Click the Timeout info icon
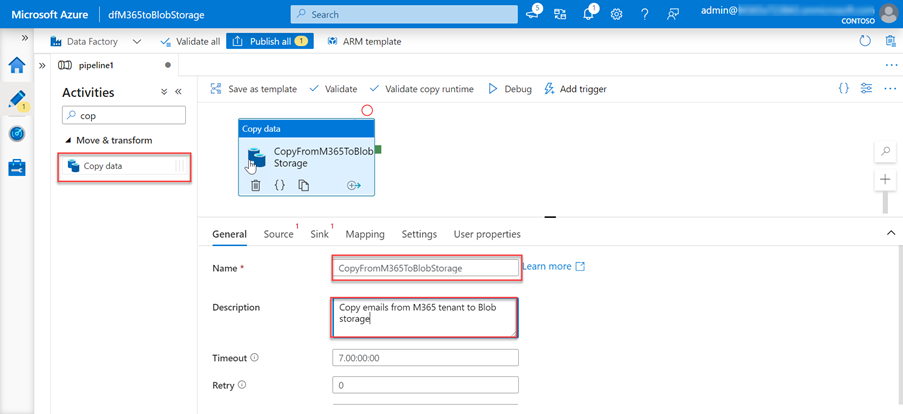 [255, 358]
